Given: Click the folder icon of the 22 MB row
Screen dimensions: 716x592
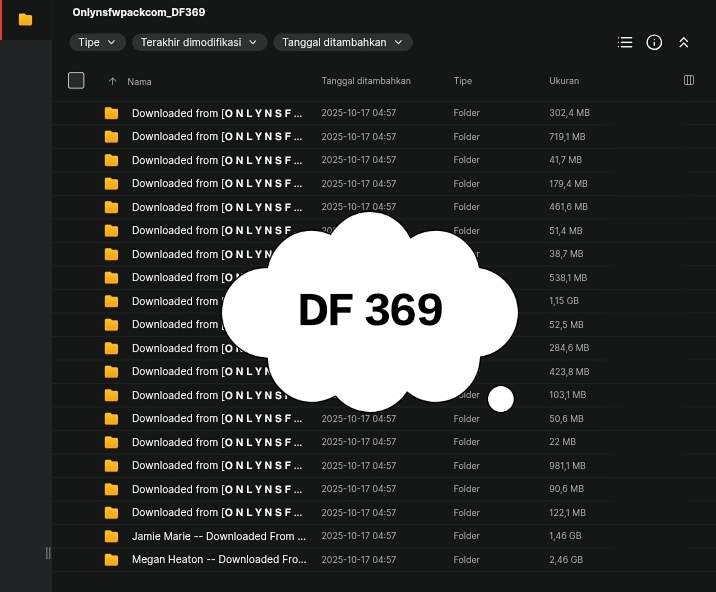Looking at the screenshot, I should pos(111,442).
